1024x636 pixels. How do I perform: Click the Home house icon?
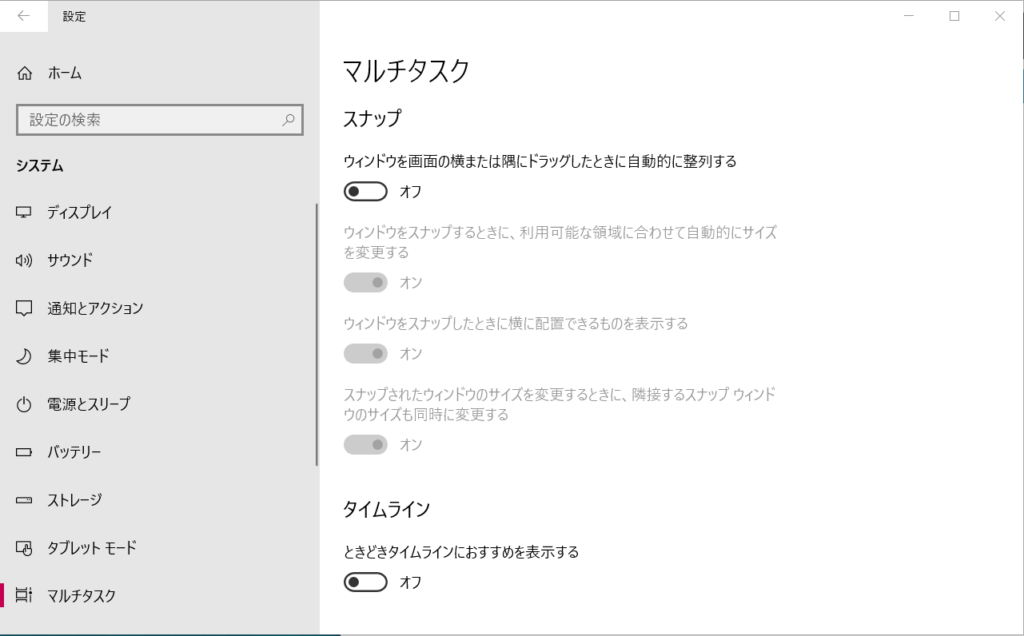pos(24,73)
